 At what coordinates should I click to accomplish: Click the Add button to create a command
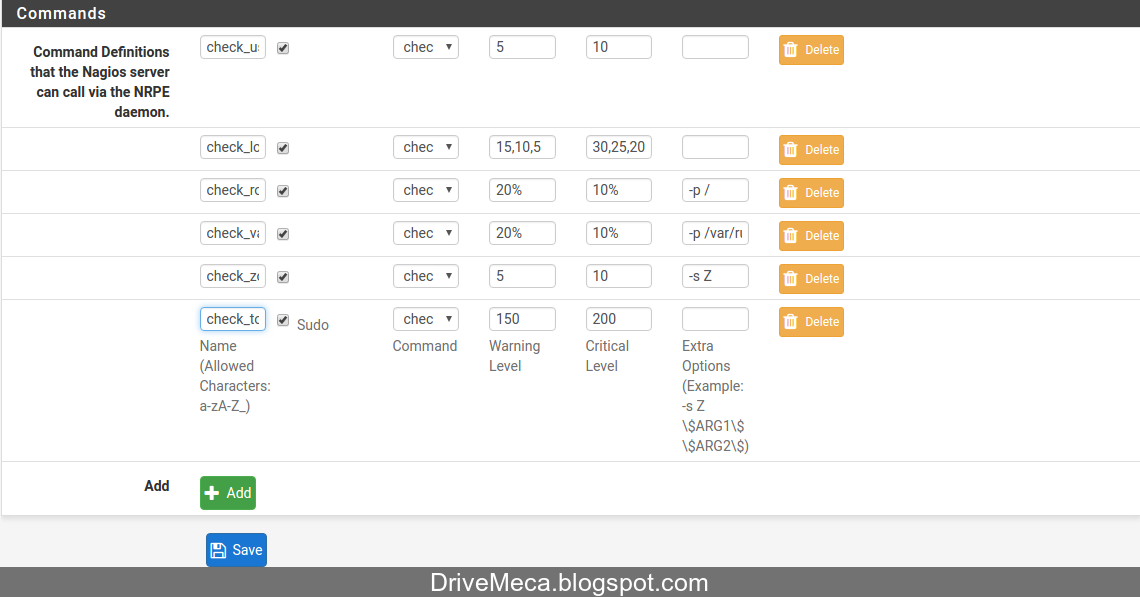227,492
